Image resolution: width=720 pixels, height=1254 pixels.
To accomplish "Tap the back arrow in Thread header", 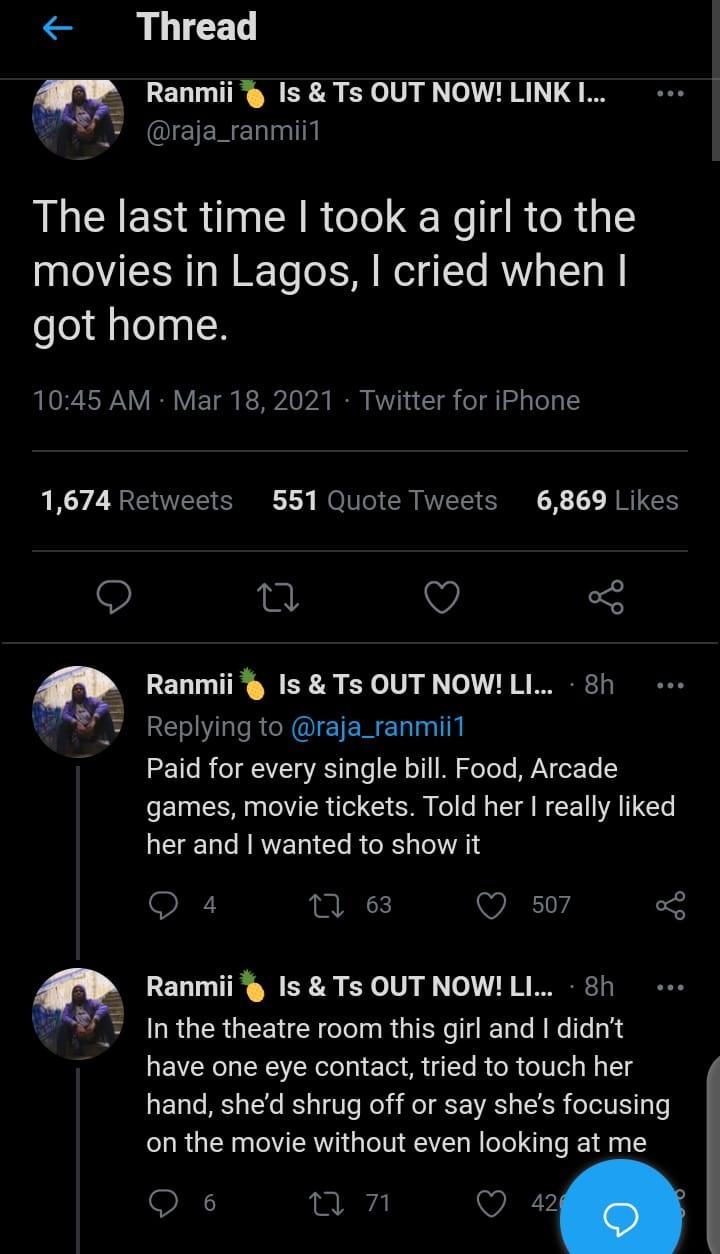I will tap(59, 29).
